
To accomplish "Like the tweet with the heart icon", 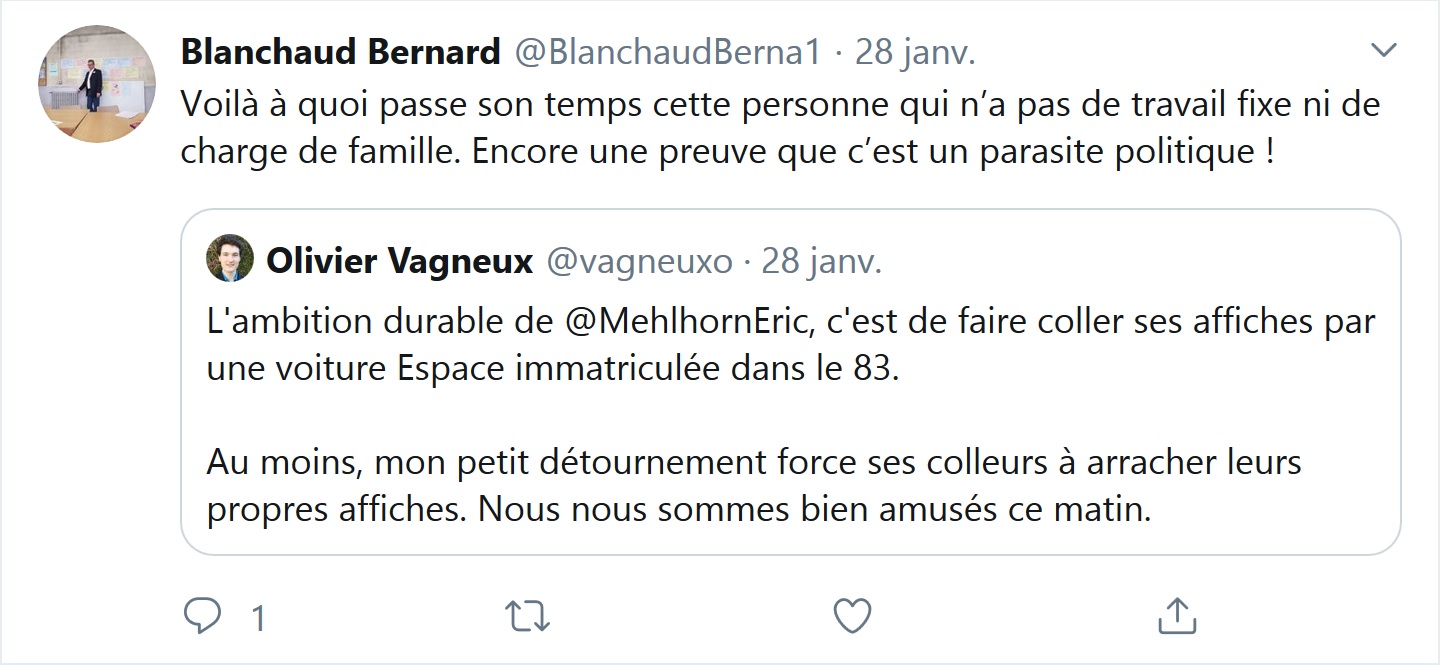I will click(852, 616).
